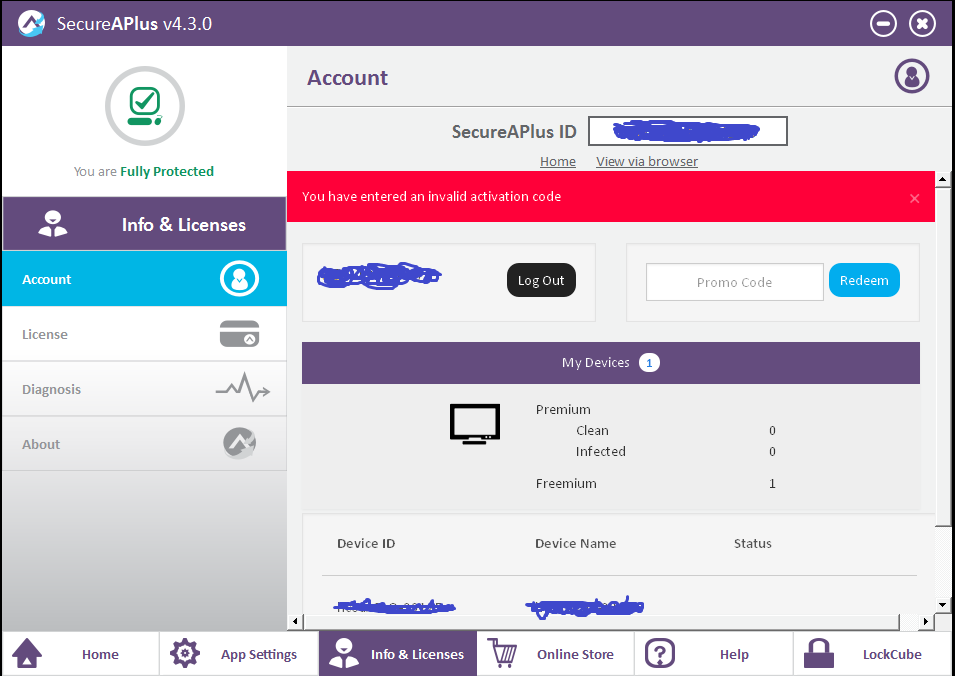The width and height of the screenshot is (955, 676).
Task: Click the Online Store shopping cart icon
Action: (x=502, y=653)
